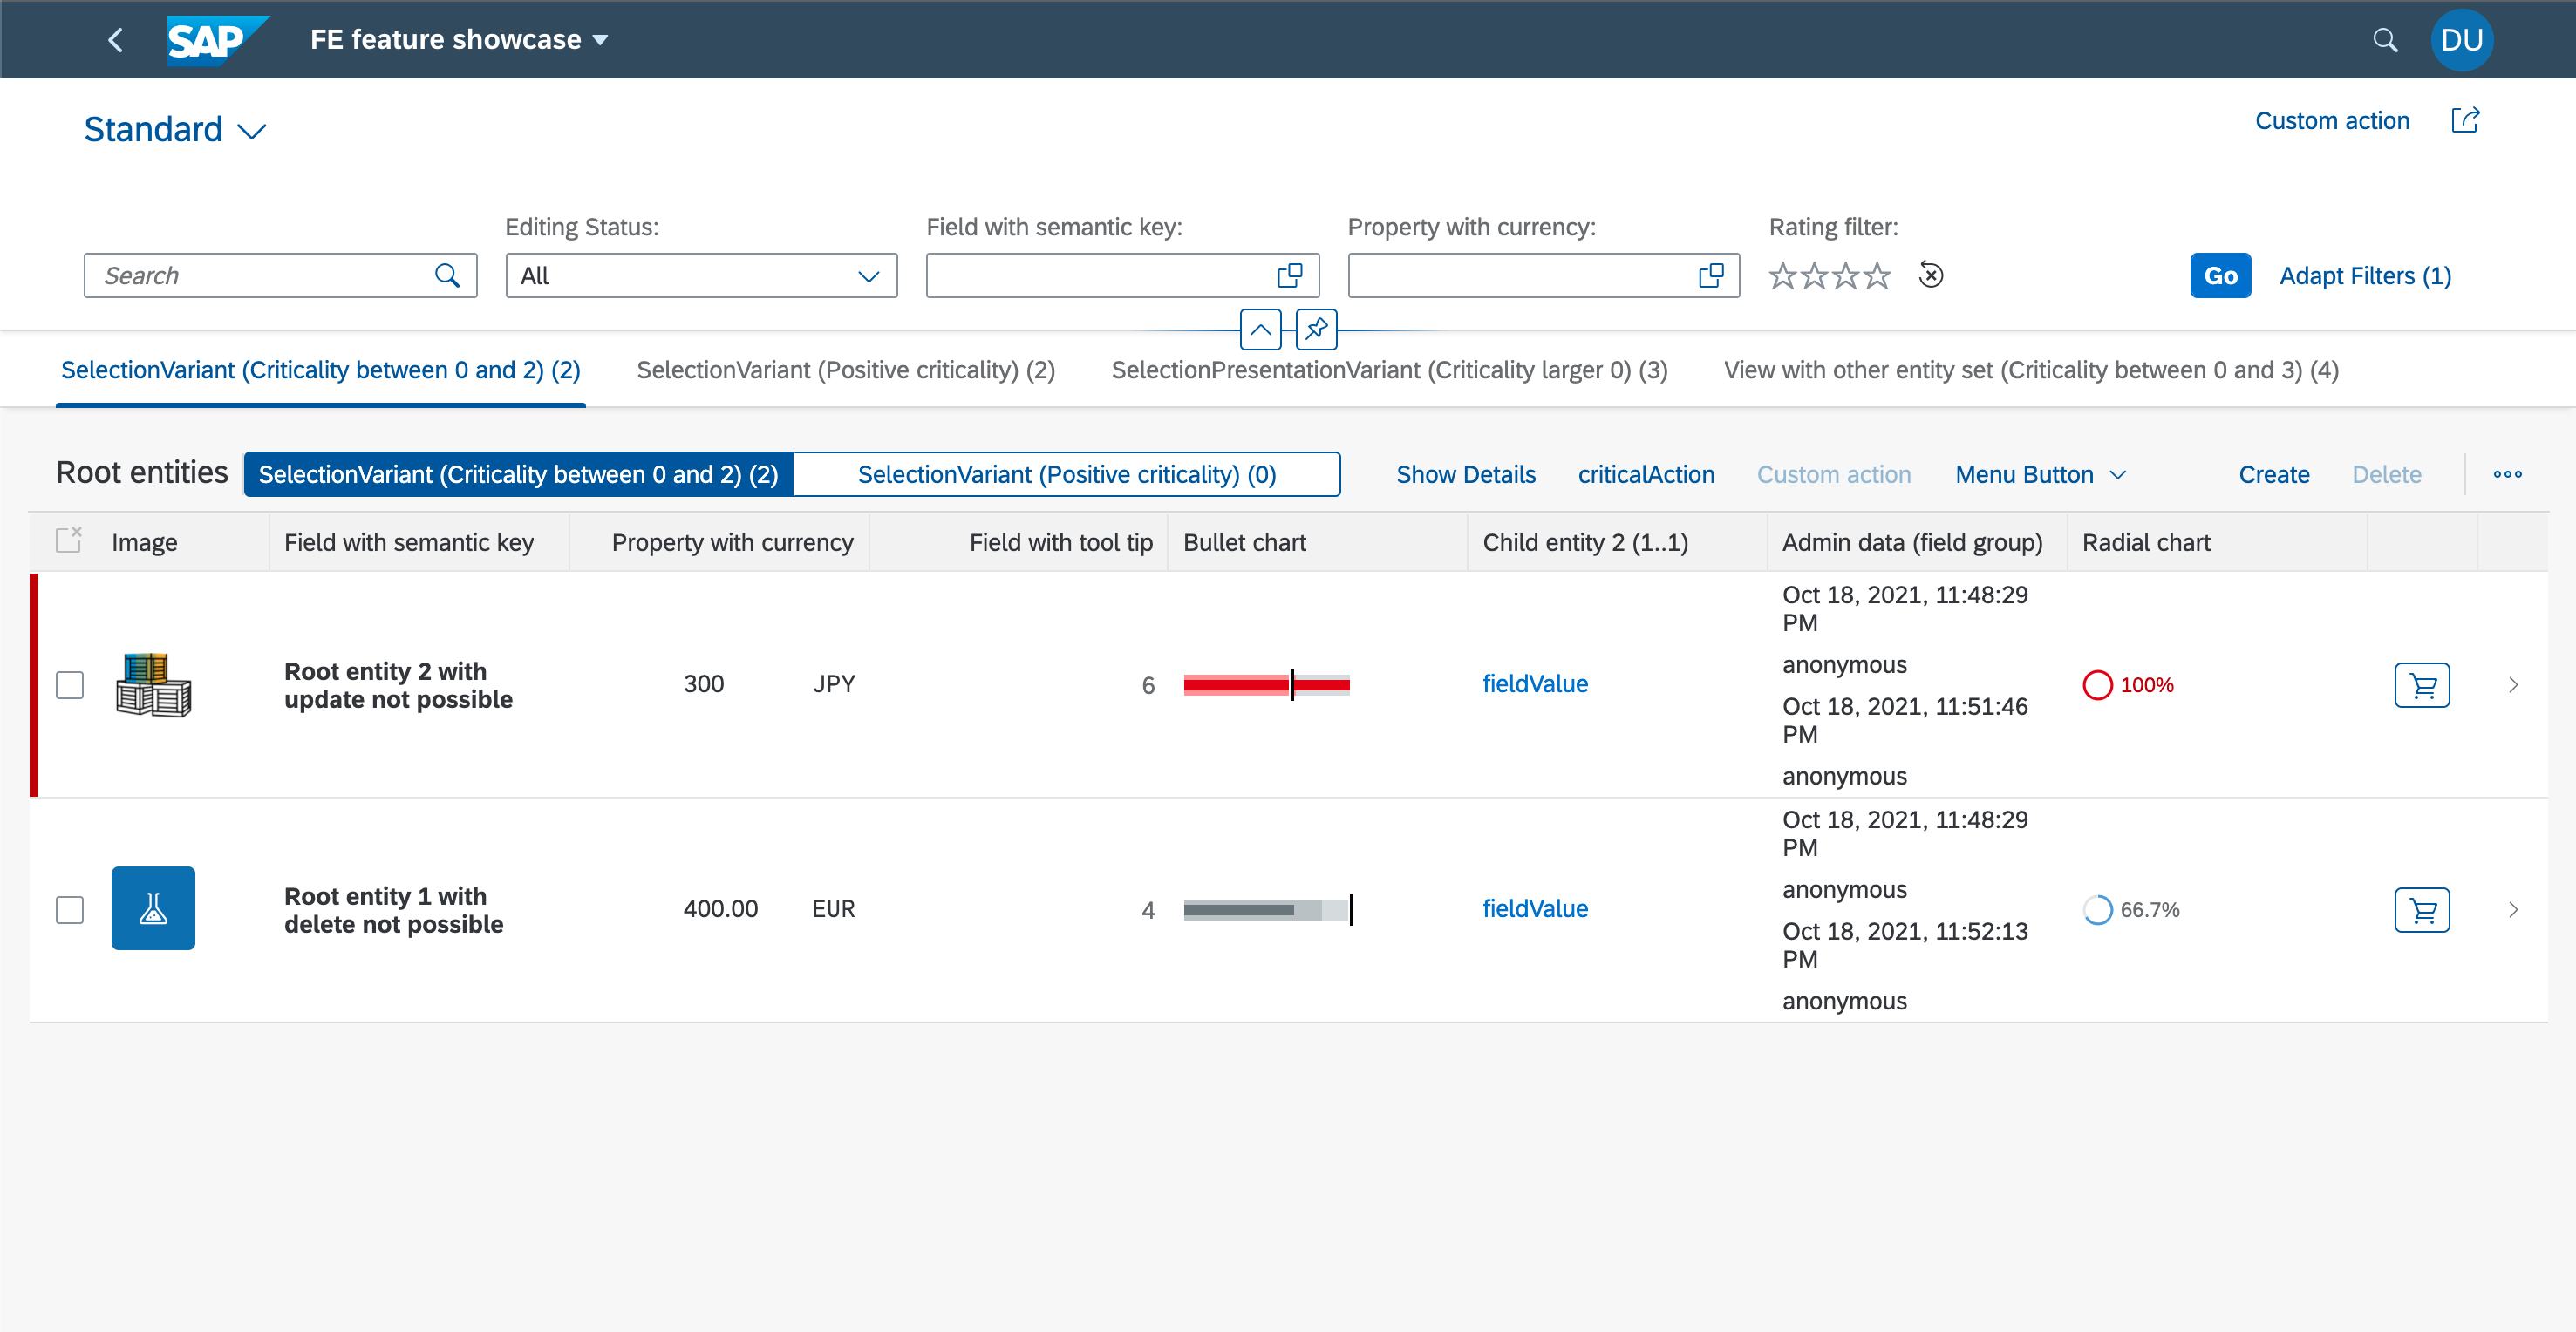Open the three-dots overflow menu in table toolbar
The image size is (2576, 1332).
(x=2507, y=474)
